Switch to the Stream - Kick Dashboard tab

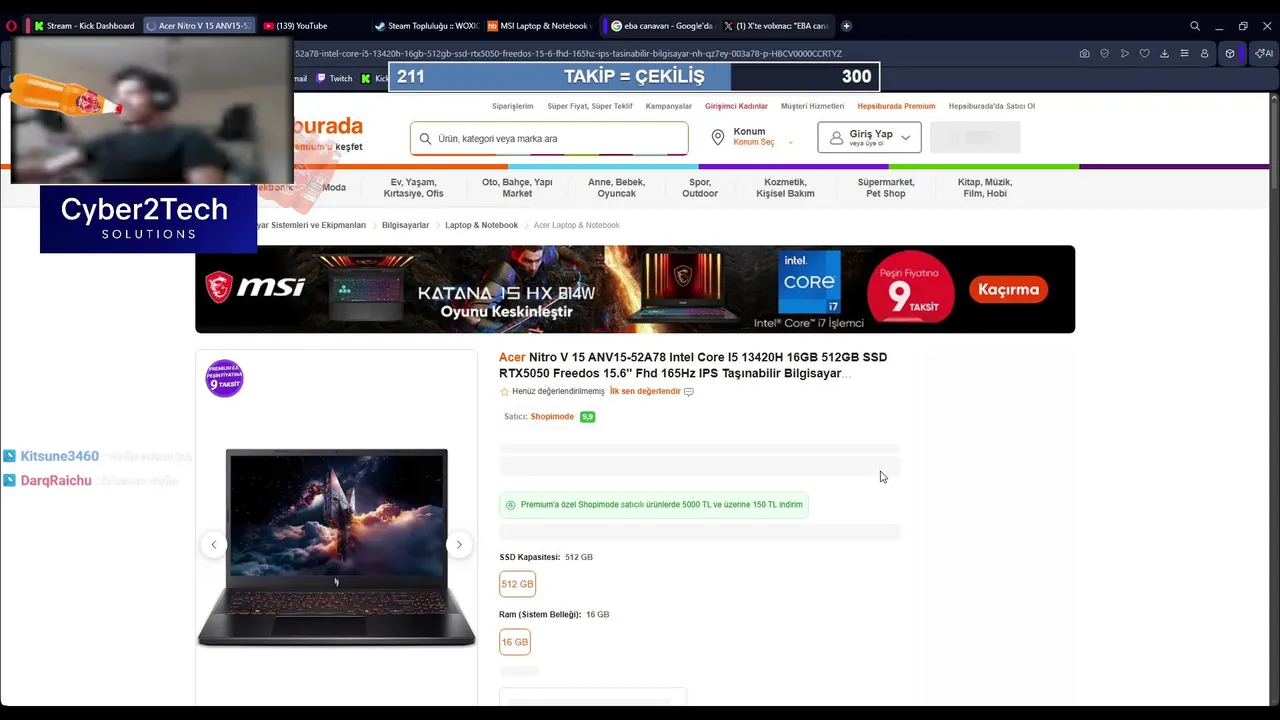(x=84, y=26)
